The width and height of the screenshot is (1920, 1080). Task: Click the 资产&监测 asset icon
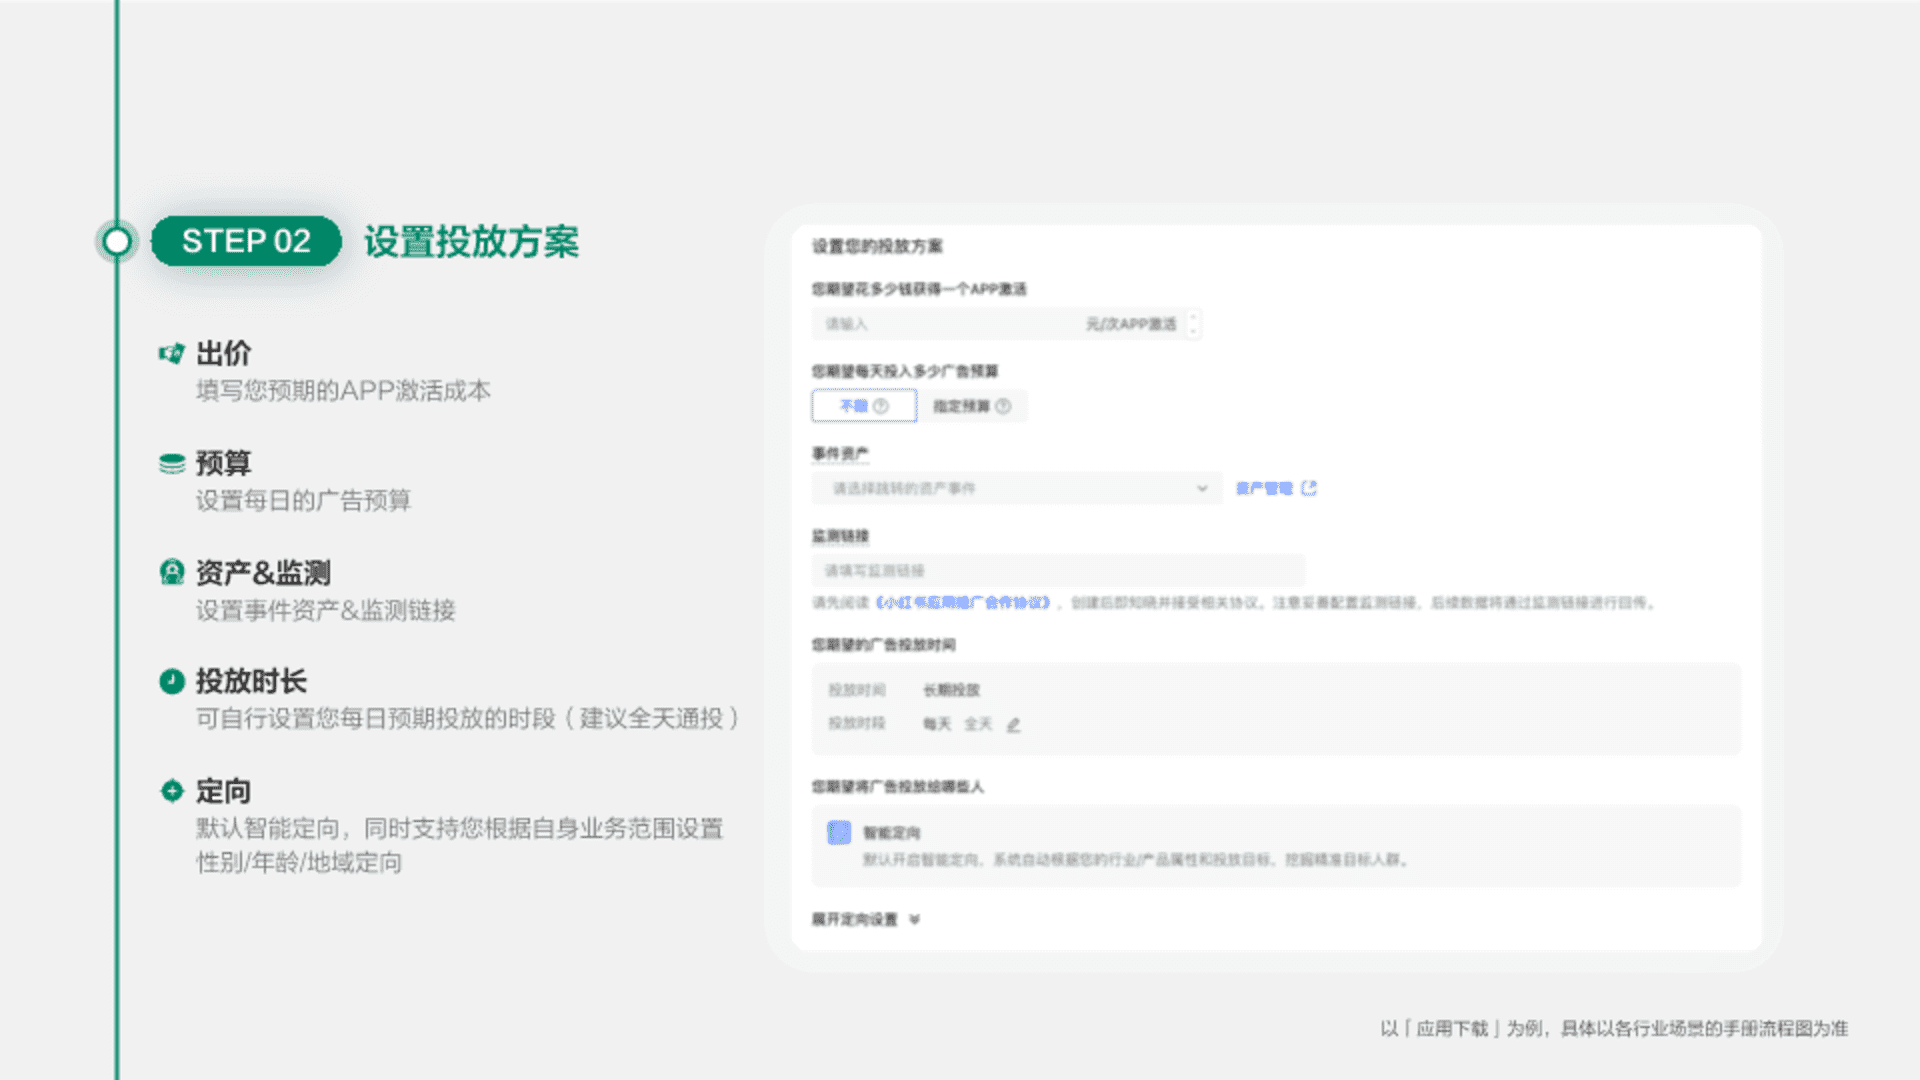(x=171, y=572)
